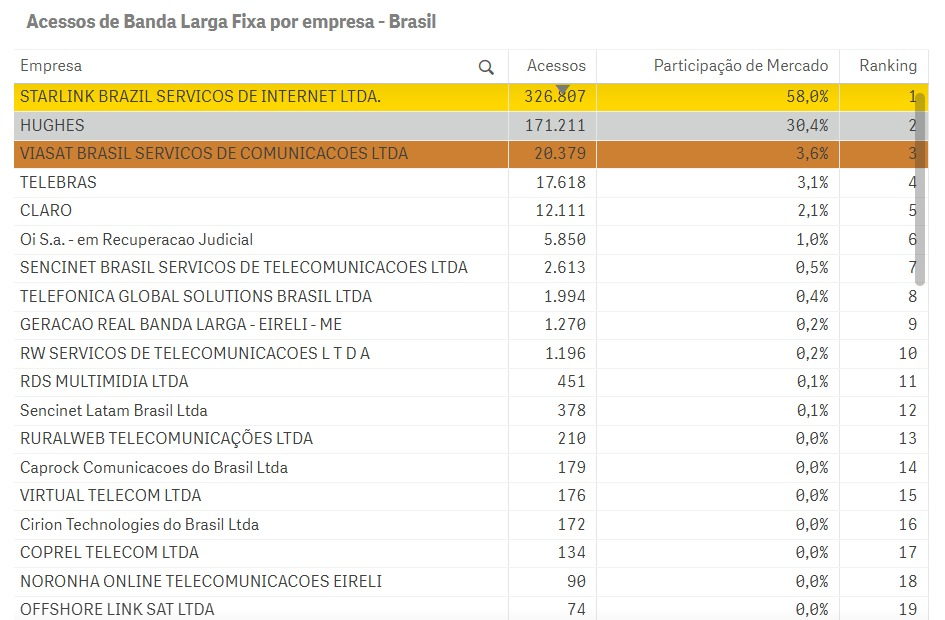The image size is (945, 620).
Task: Select the orange VIASAT BRASIL row
Action: [214, 154]
